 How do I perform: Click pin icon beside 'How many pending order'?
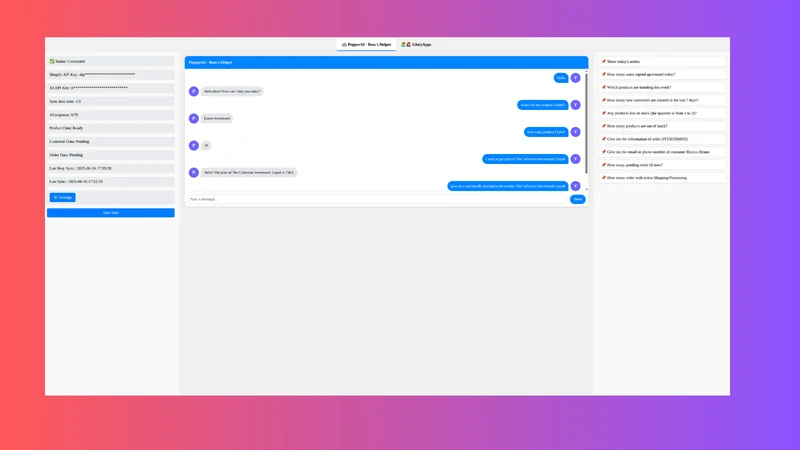tap(604, 165)
